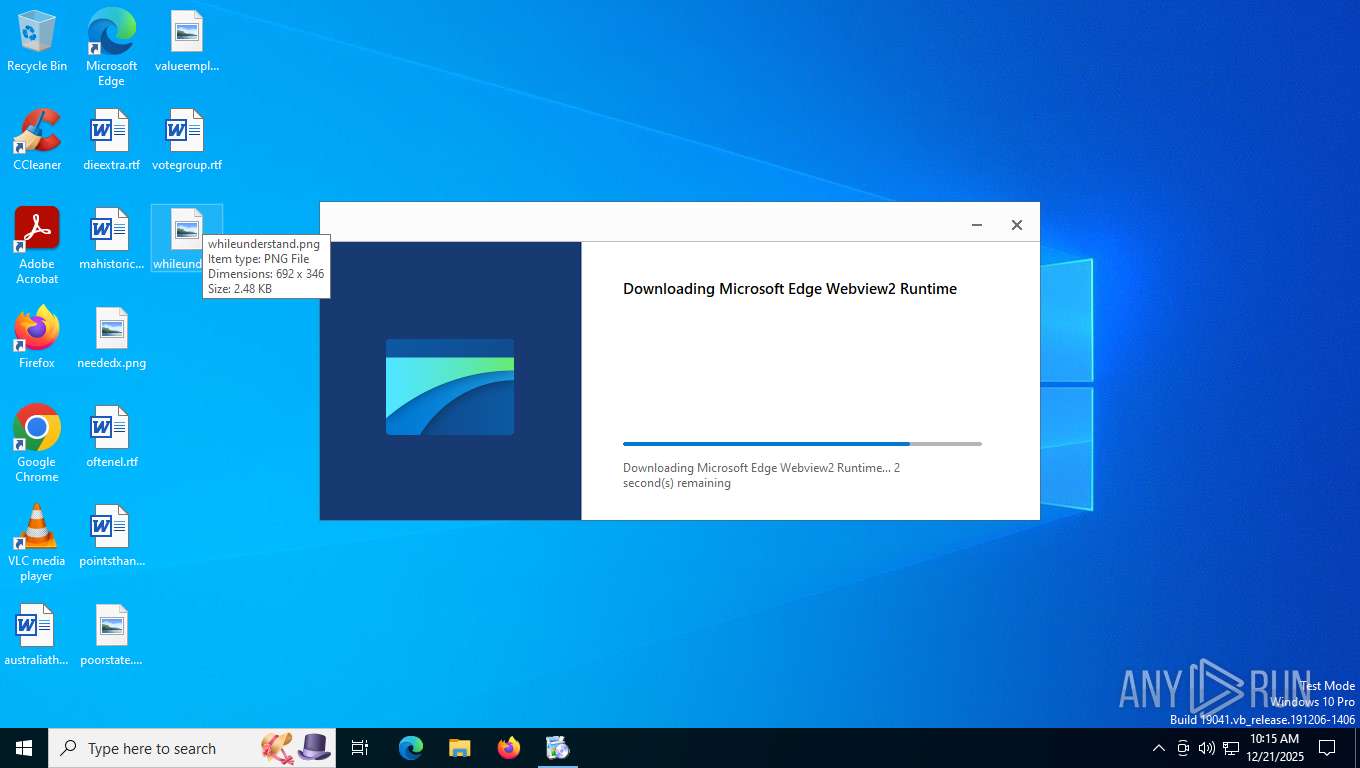The image size is (1360, 768).
Task: Open the network status tray icon
Action: pos(1231,748)
